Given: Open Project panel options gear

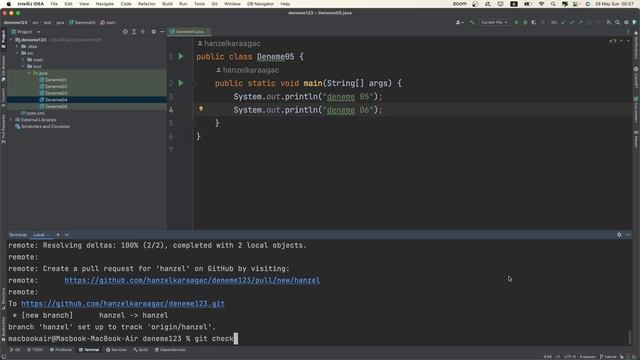Looking at the screenshot, I should [x=153, y=32].
